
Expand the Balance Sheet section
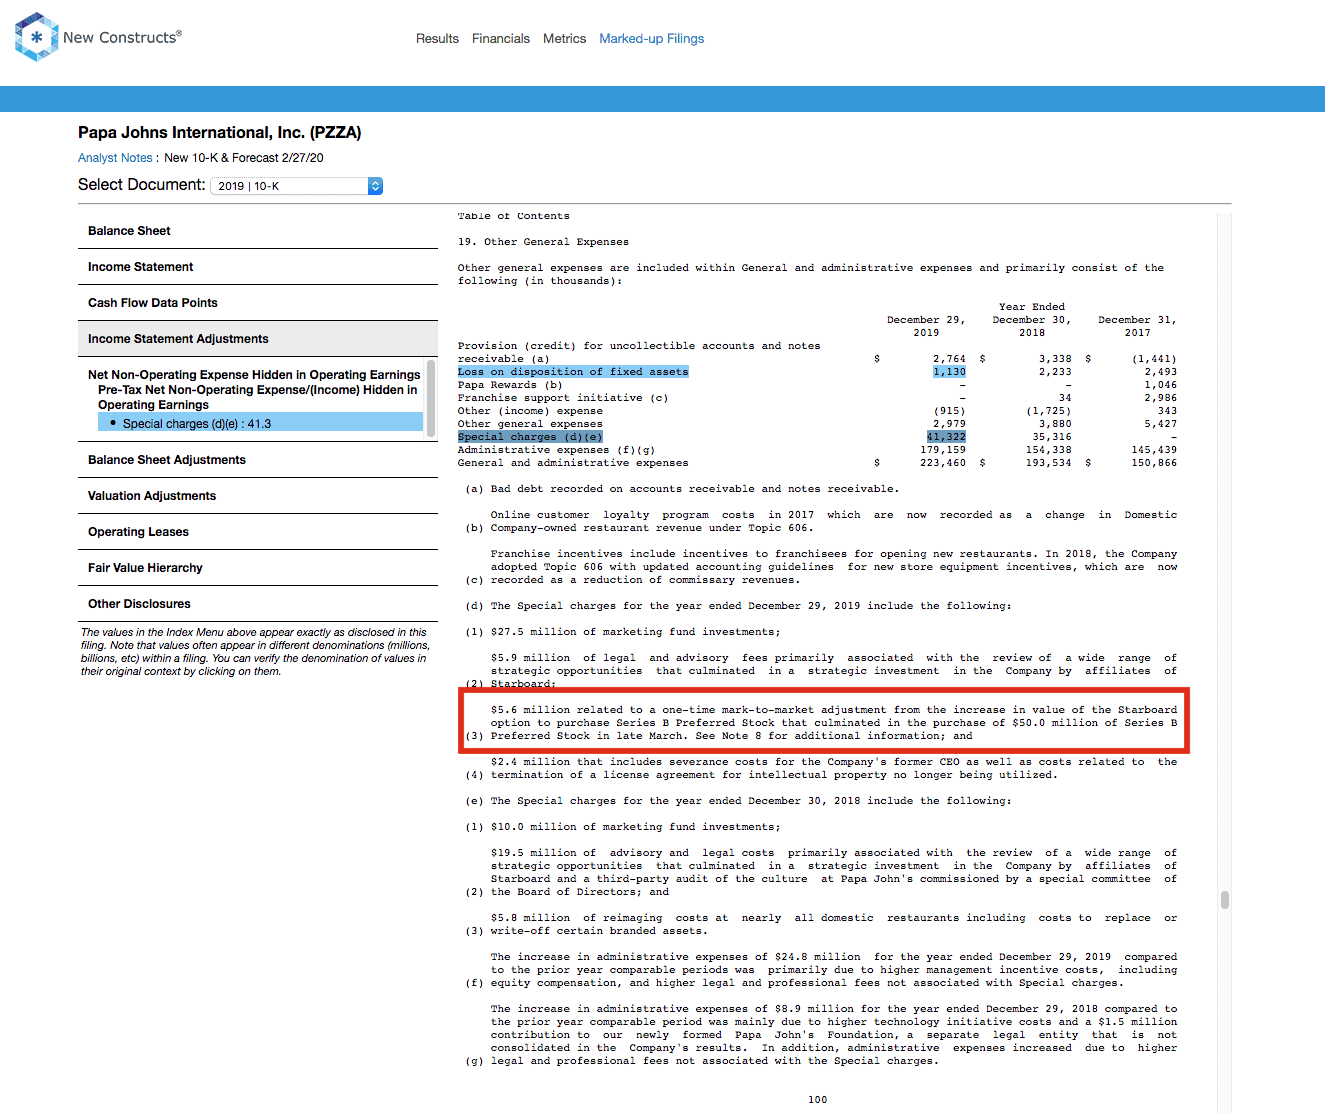pos(258,231)
